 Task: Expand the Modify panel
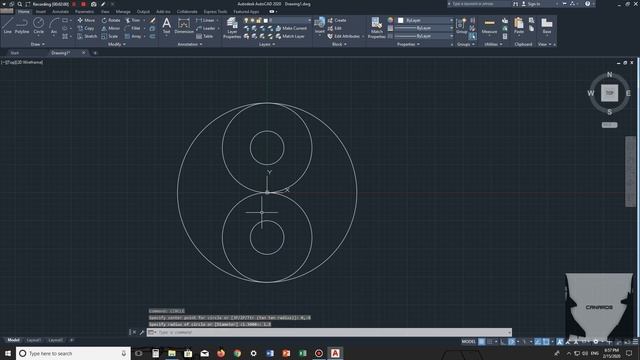tap(116, 44)
